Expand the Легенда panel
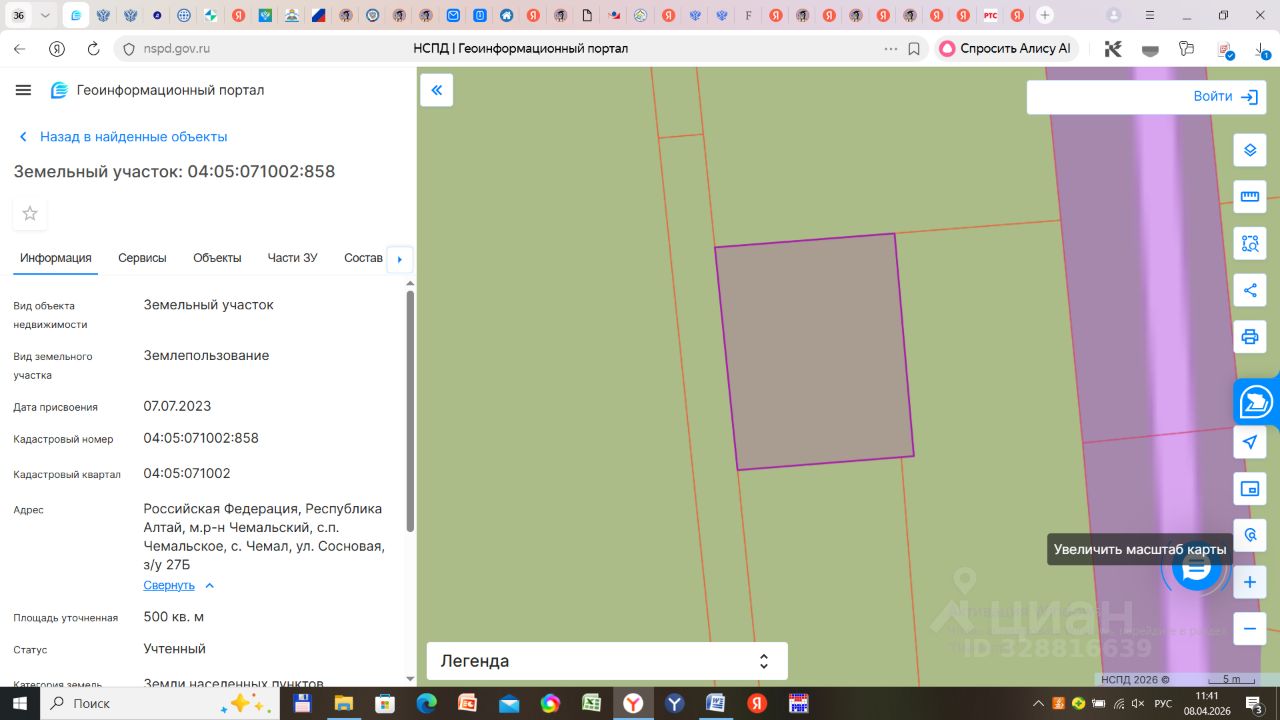 point(607,661)
